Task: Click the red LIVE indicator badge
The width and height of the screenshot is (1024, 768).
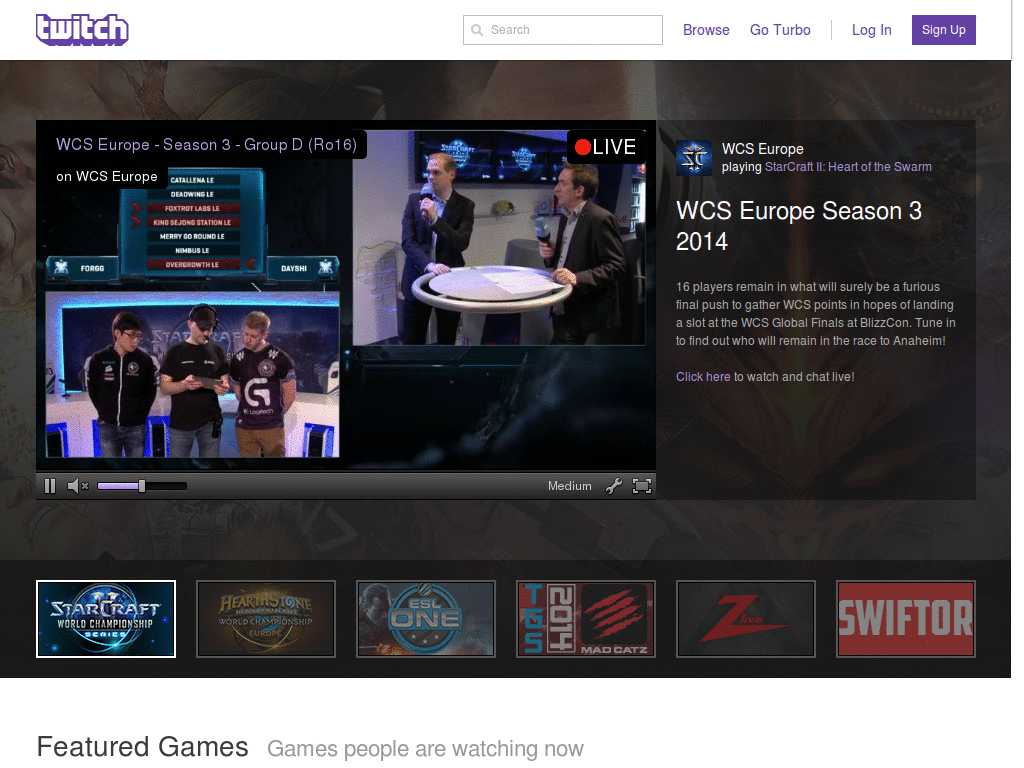Action: pyautogui.click(x=605, y=147)
